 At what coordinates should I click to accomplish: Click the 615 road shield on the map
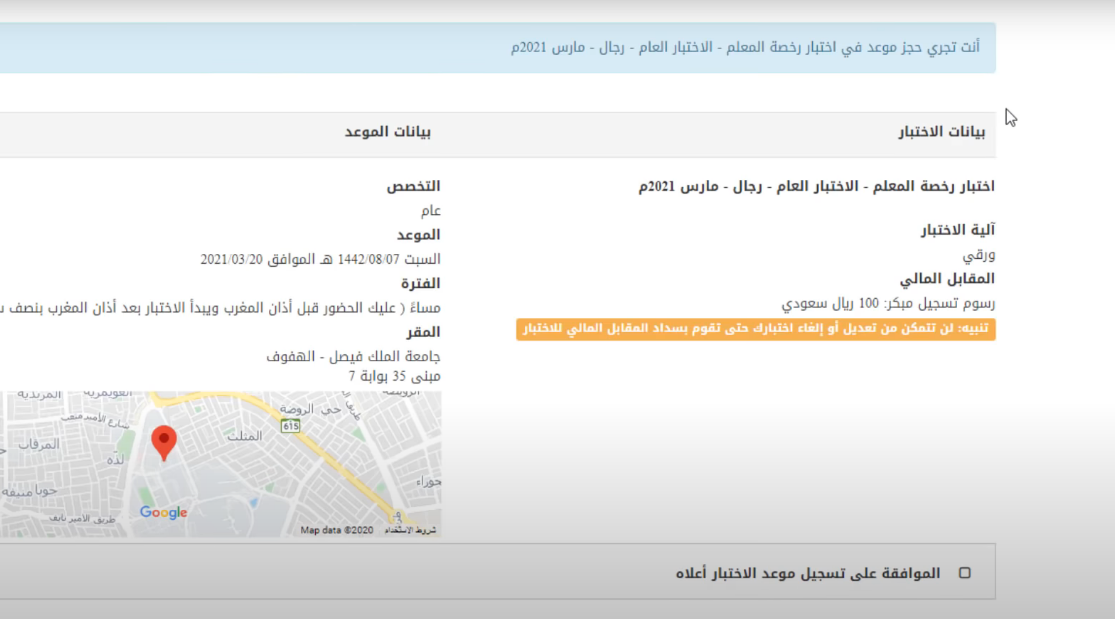(290, 426)
